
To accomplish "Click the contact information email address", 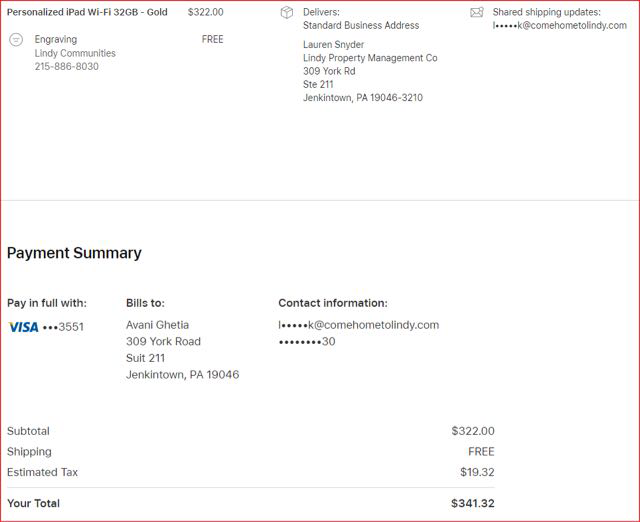I will pos(358,325).
